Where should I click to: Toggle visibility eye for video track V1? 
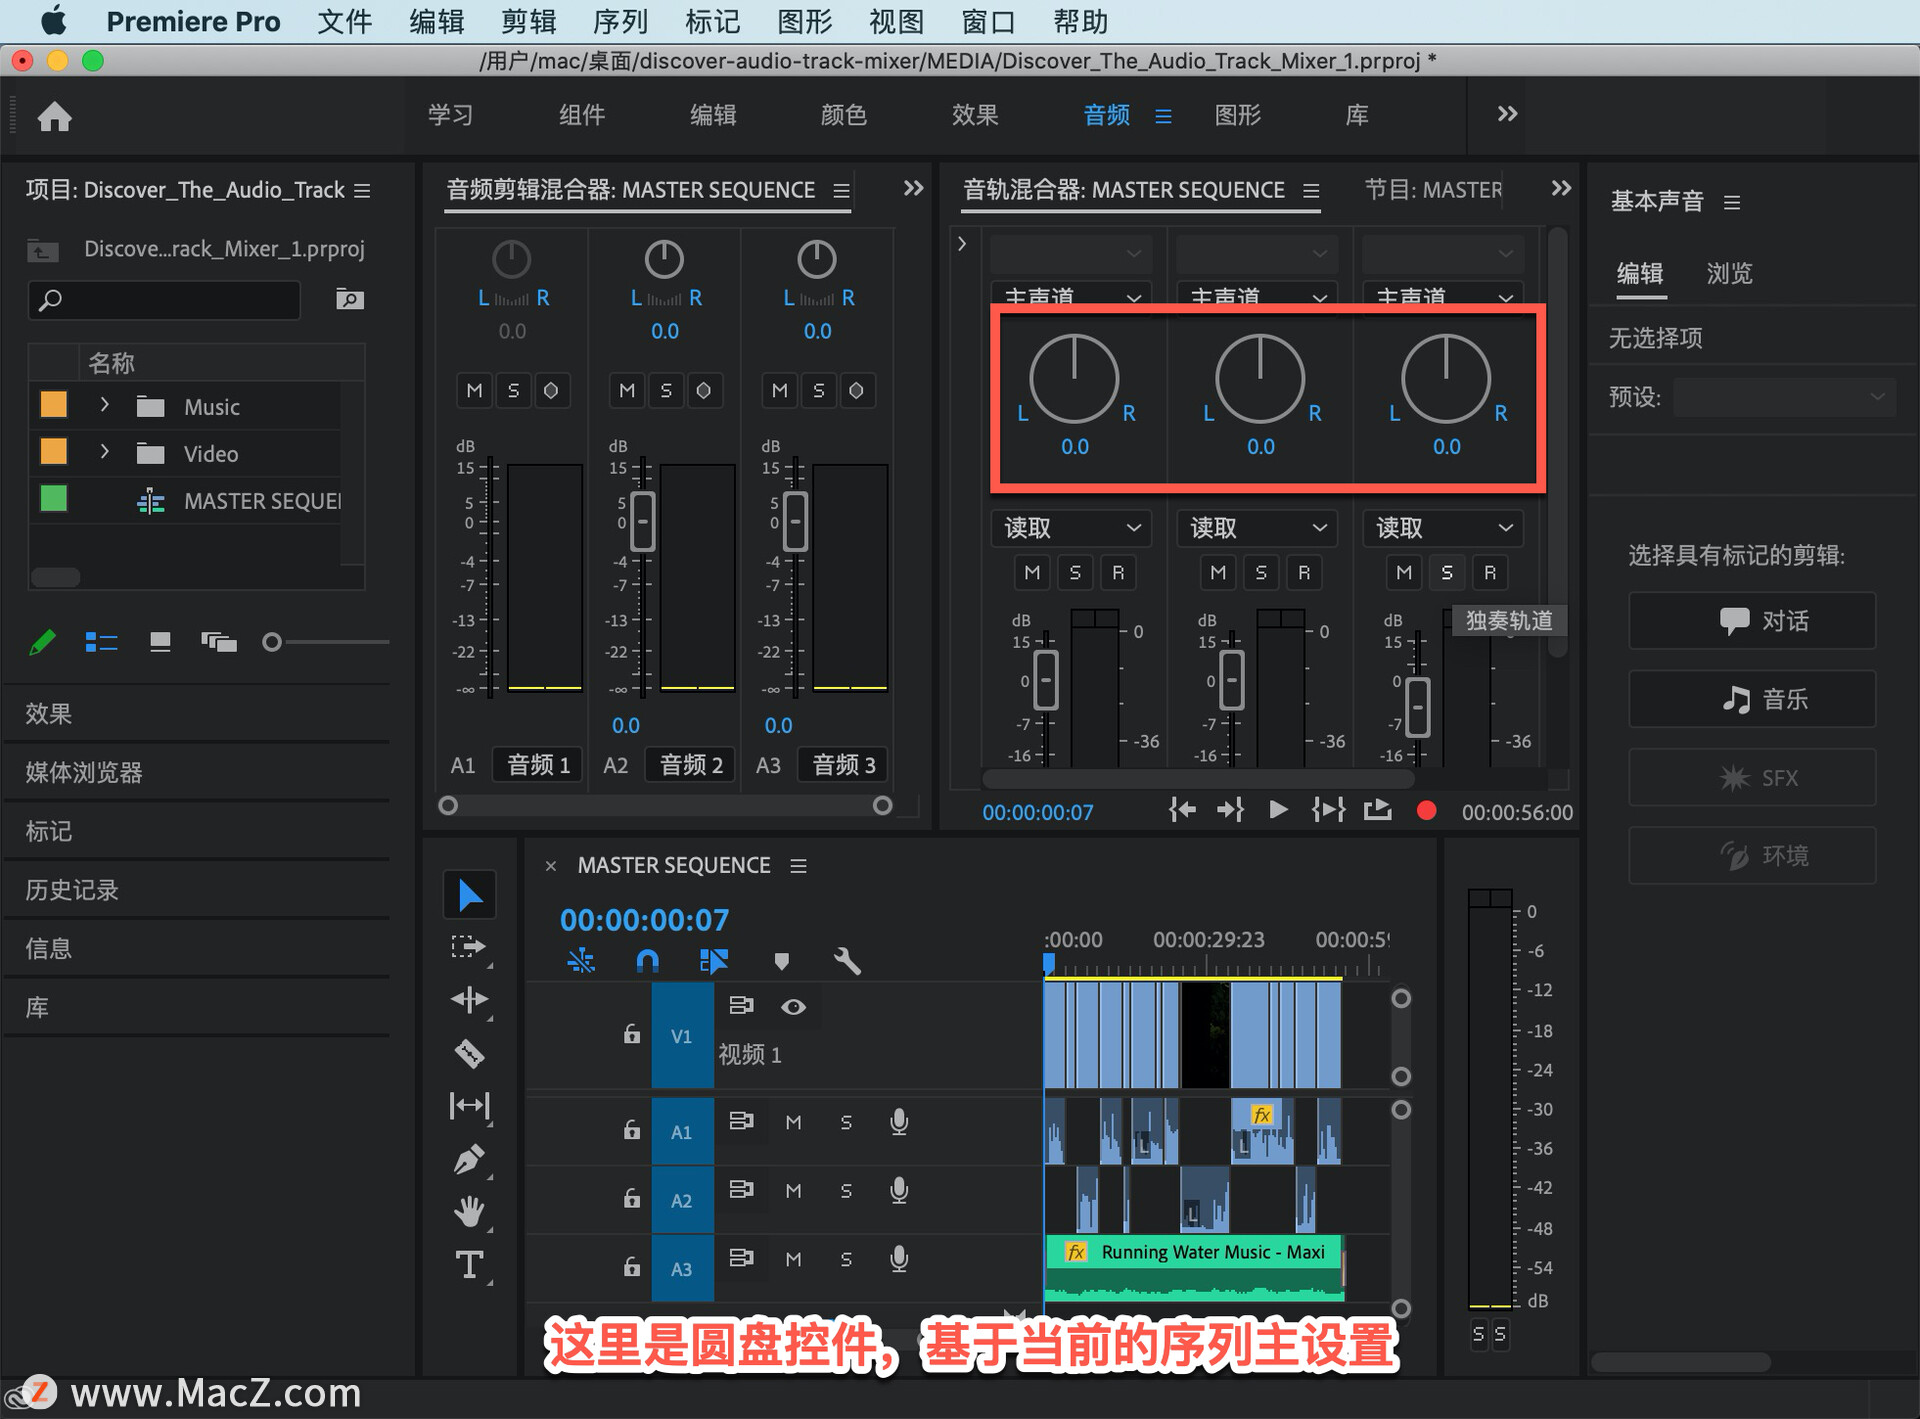(x=793, y=1006)
